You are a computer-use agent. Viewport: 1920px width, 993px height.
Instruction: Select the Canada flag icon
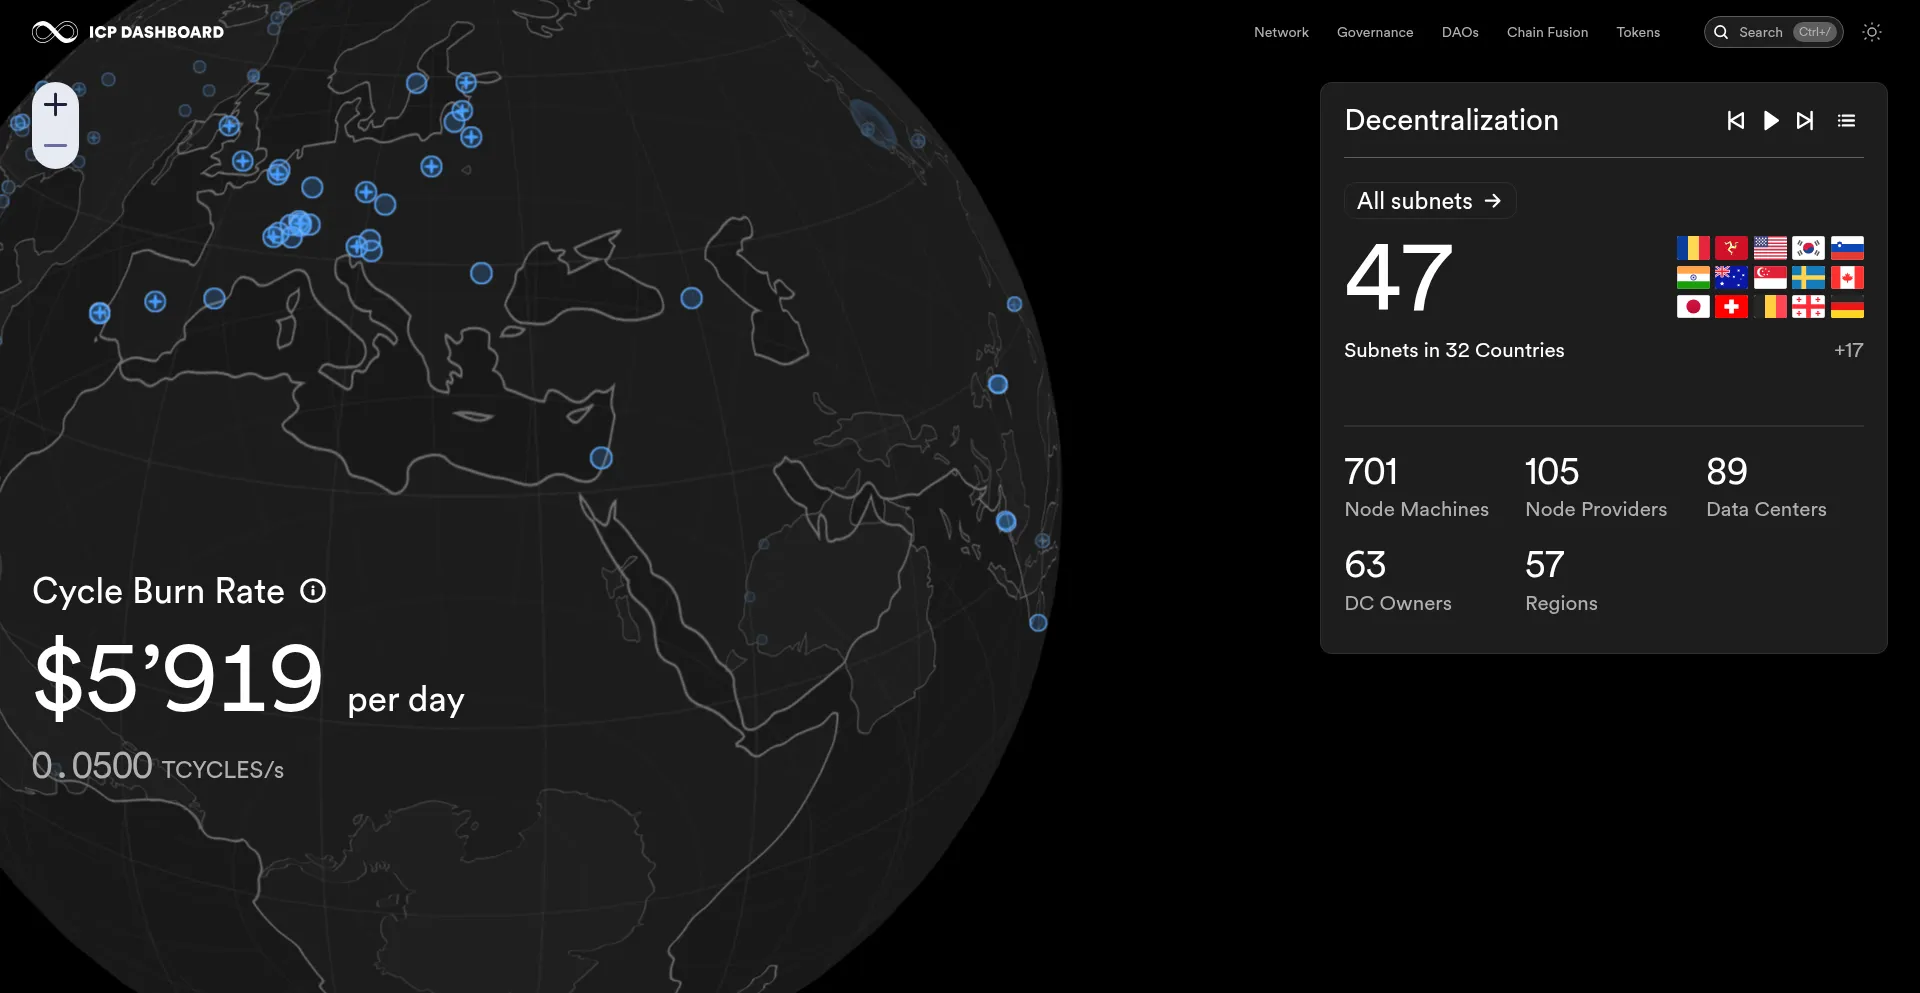(x=1848, y=277)
